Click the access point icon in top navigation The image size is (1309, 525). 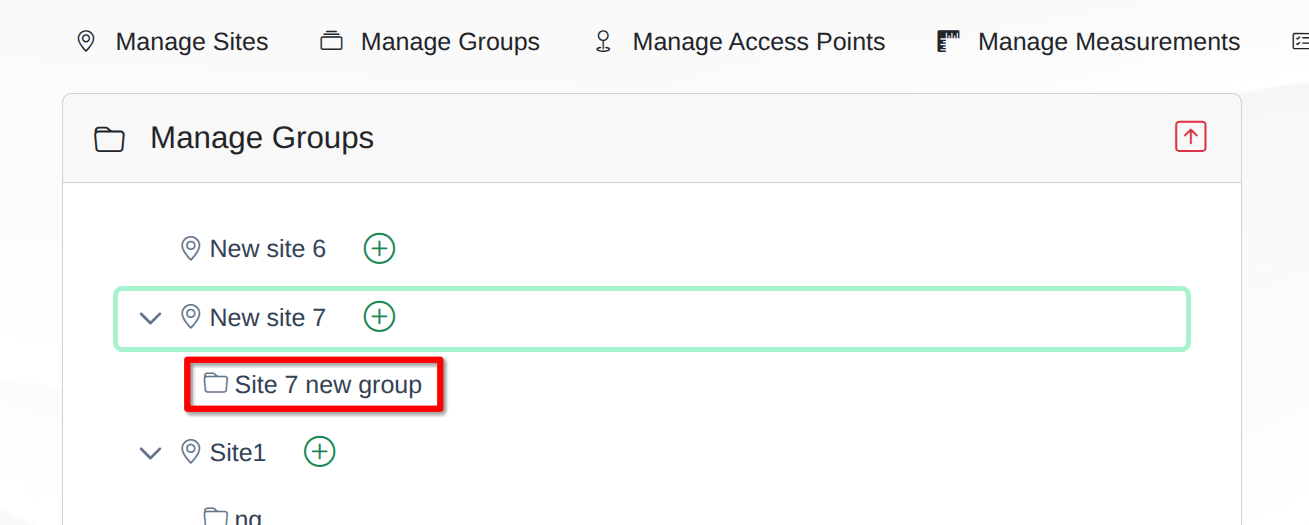[x=602, y=41]
